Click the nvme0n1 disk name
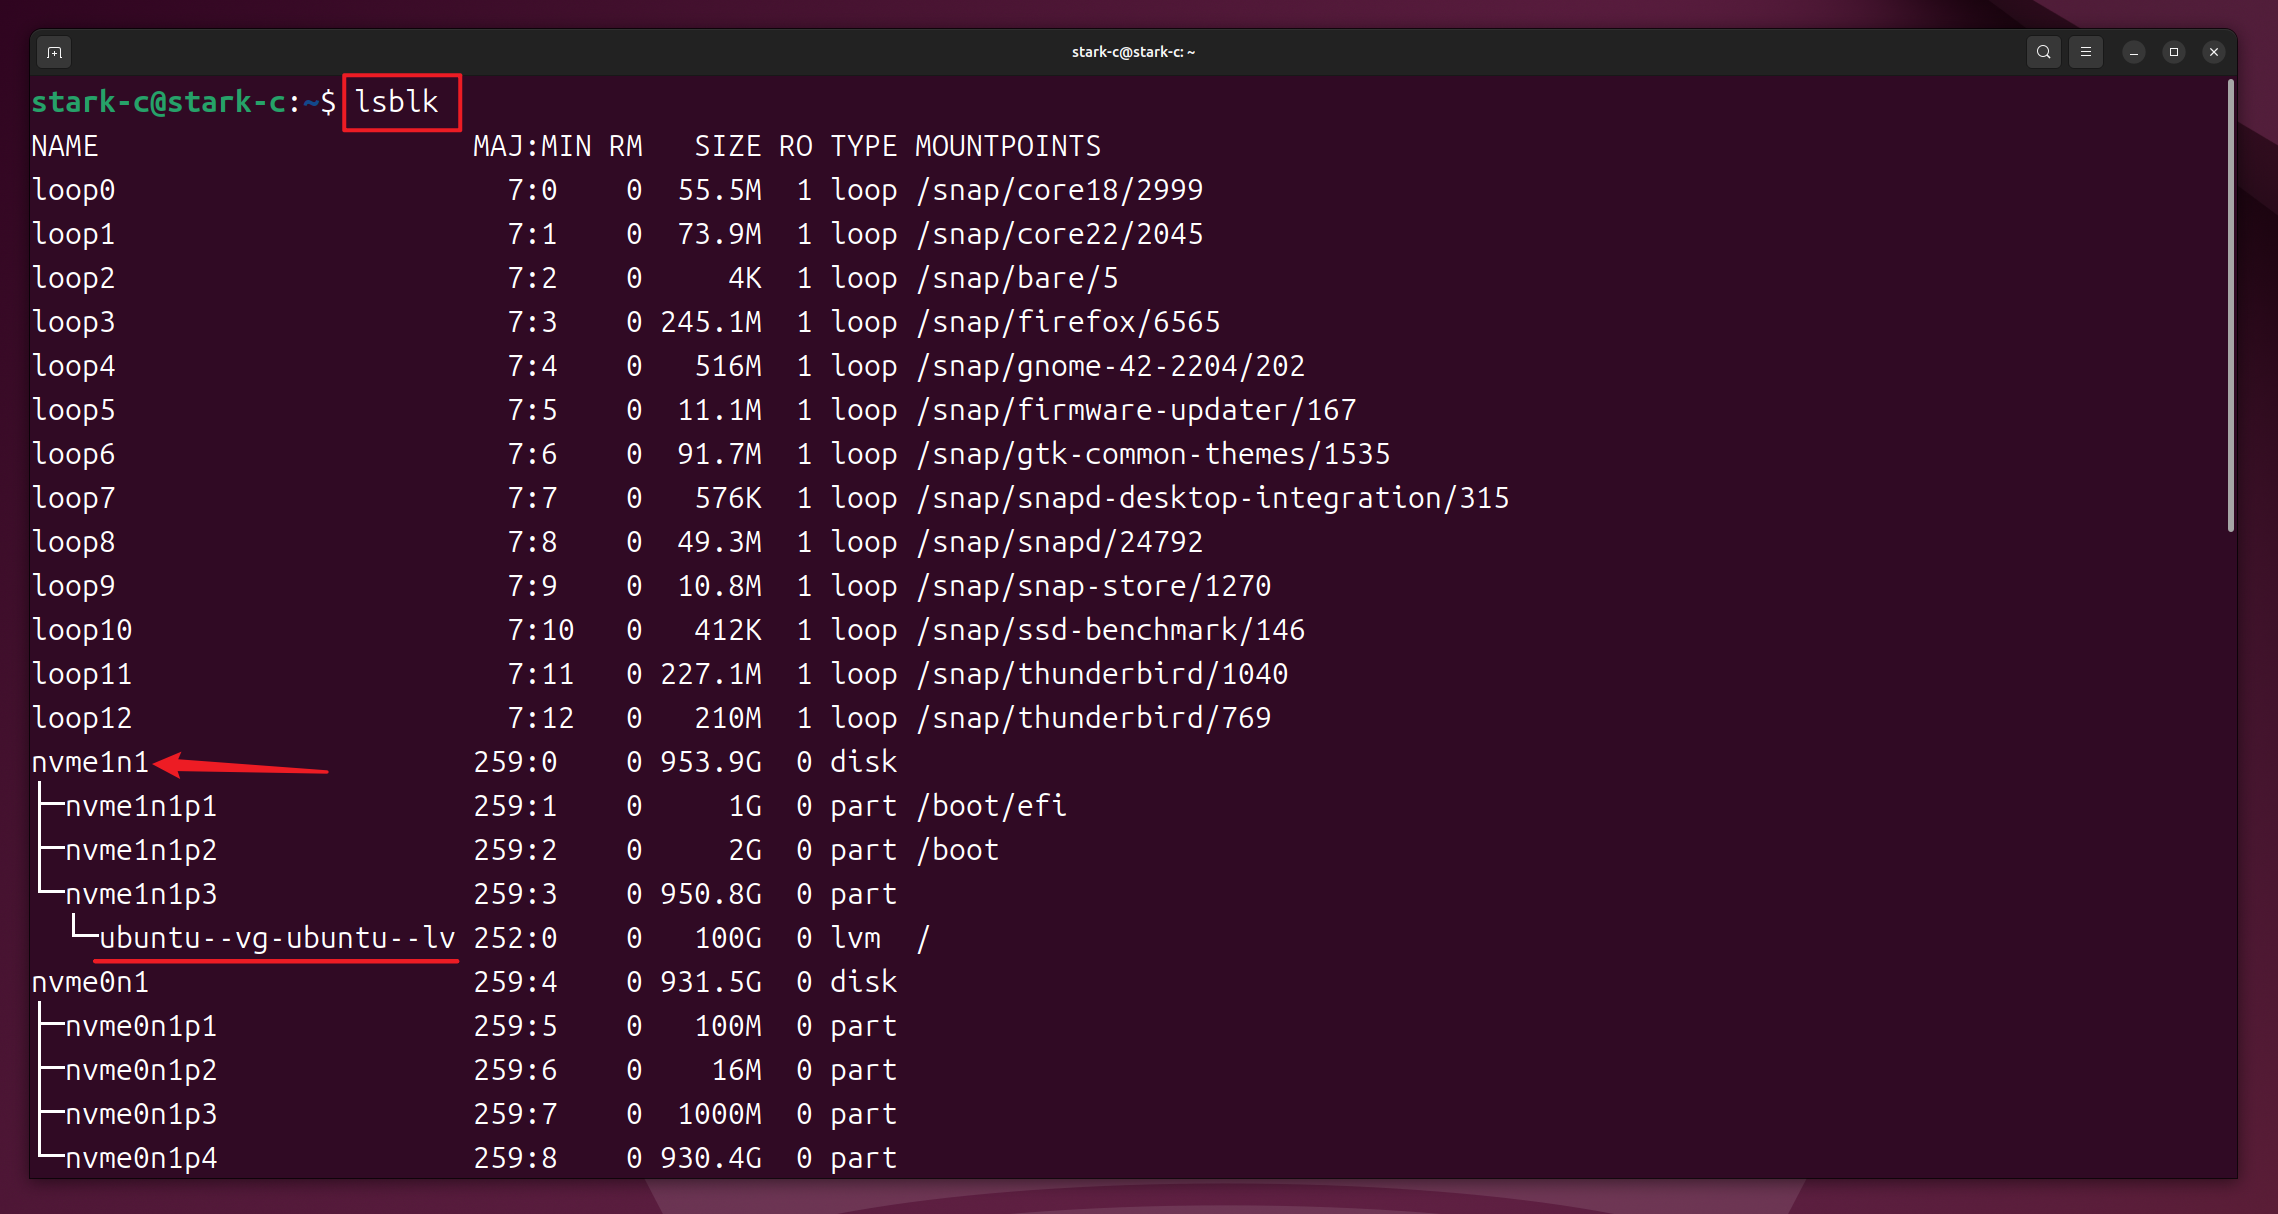The image size is (2278, 1214). pyautogui.click(x=90, y=982)
